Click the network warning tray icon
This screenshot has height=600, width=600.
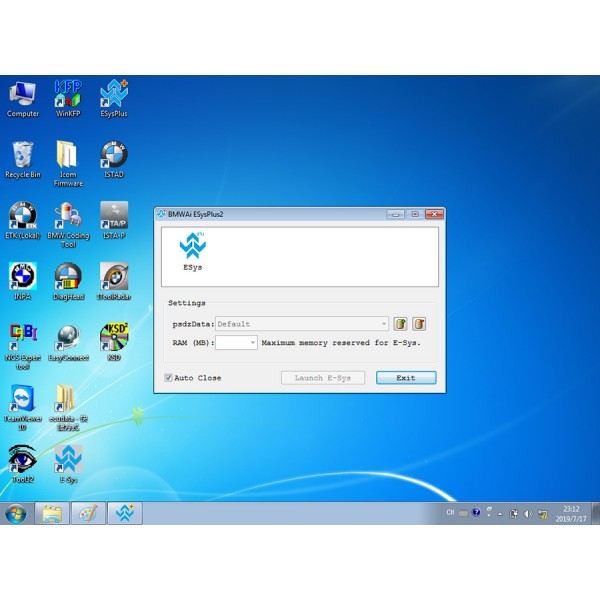tap(542, 514)
